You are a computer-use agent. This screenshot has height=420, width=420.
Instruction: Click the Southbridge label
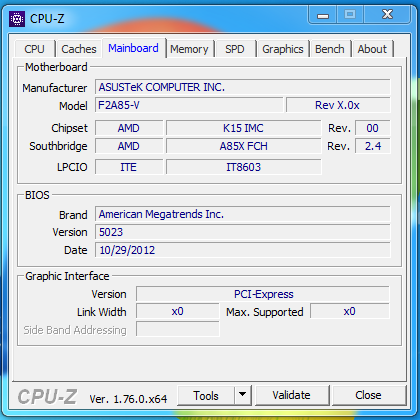(x=58, y=146)
